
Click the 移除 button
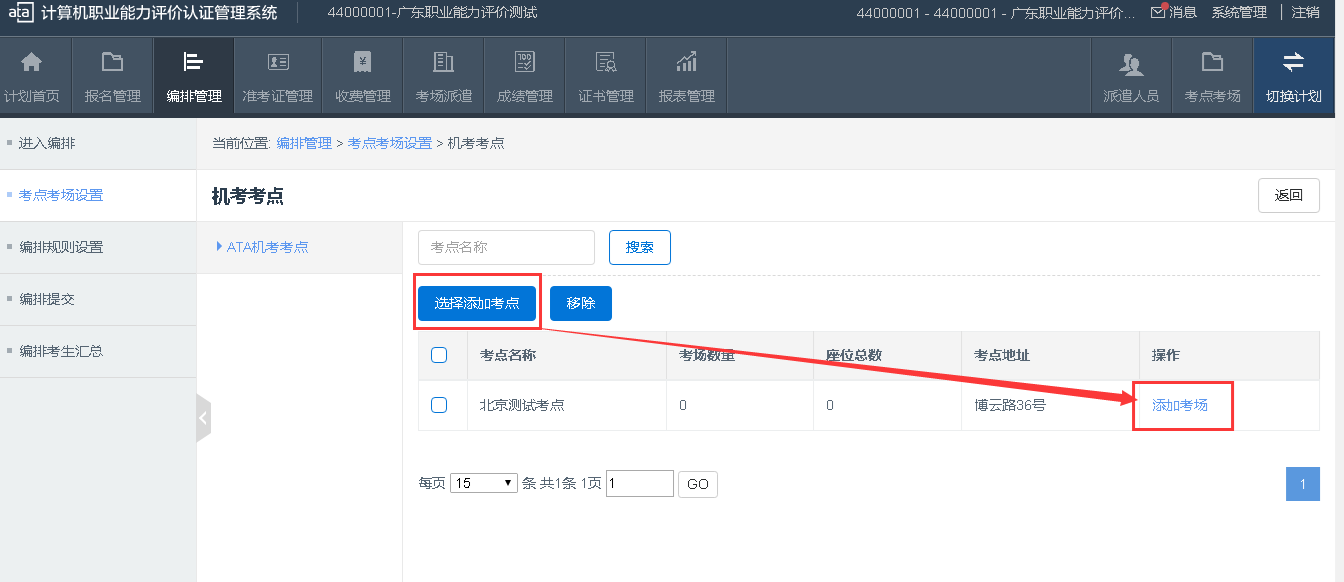(x=581, y=303)
